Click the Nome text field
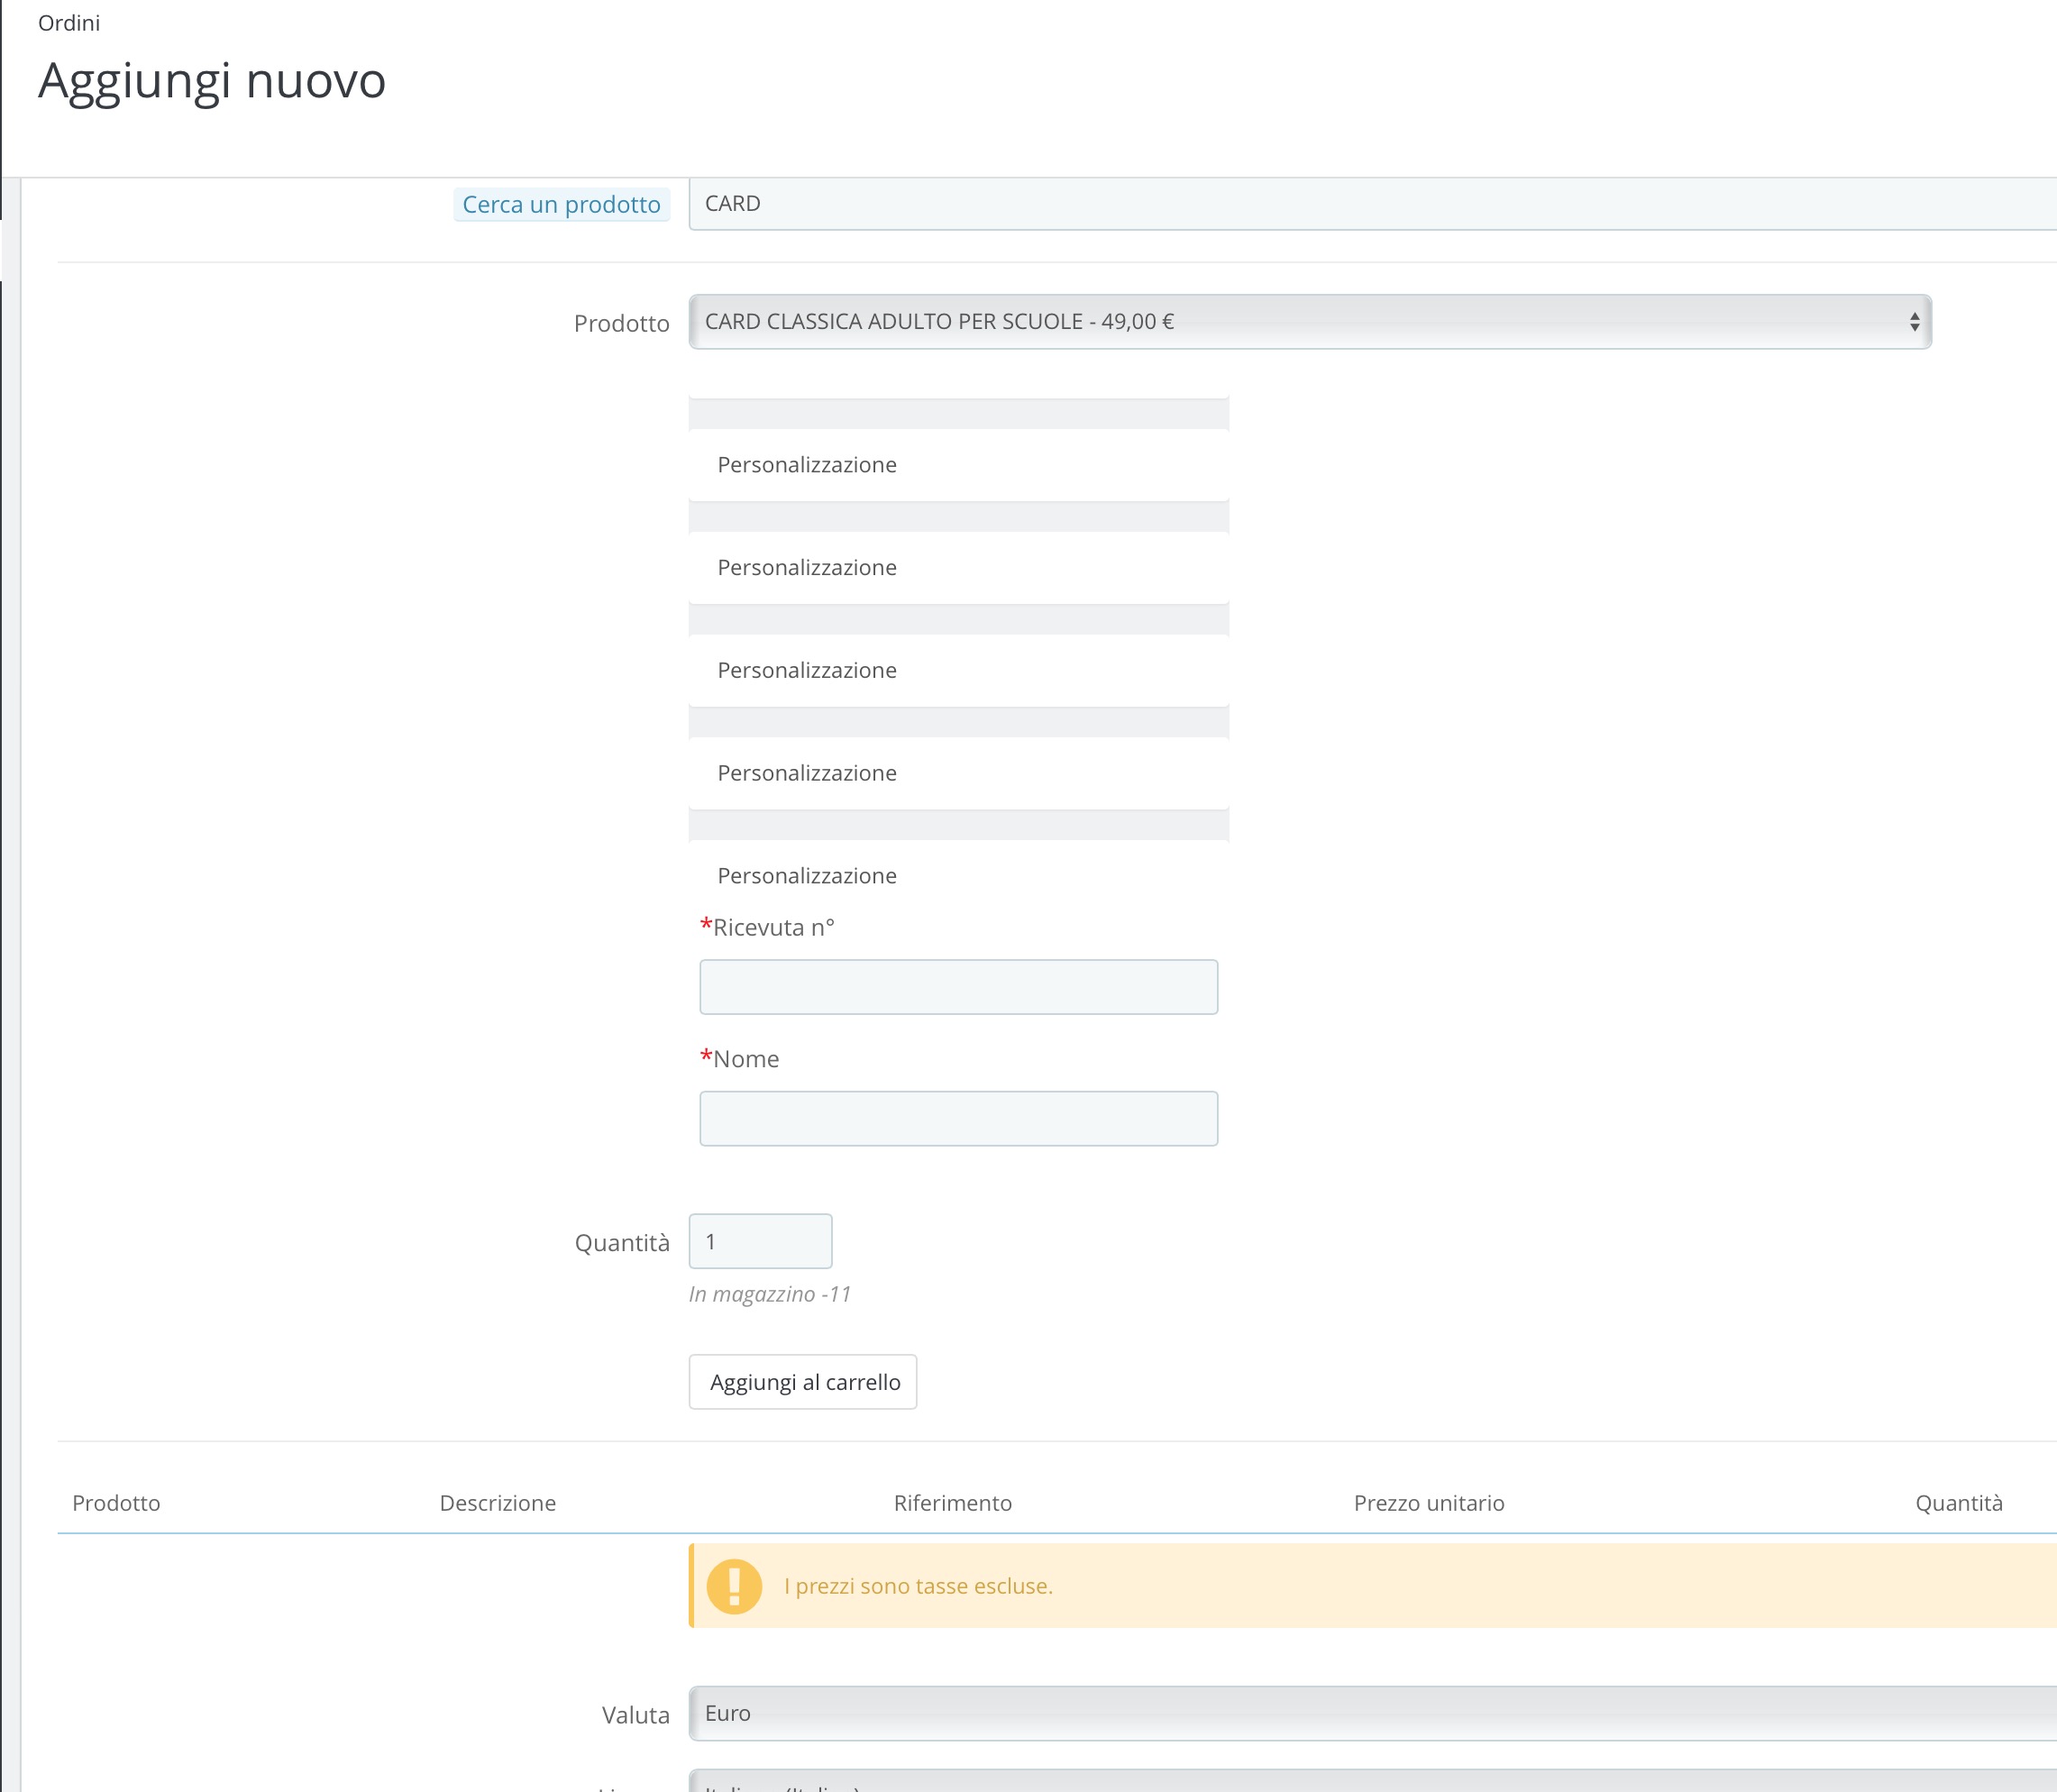The width and height of the screenshot is (2057, 1792). coord(958,1118)
